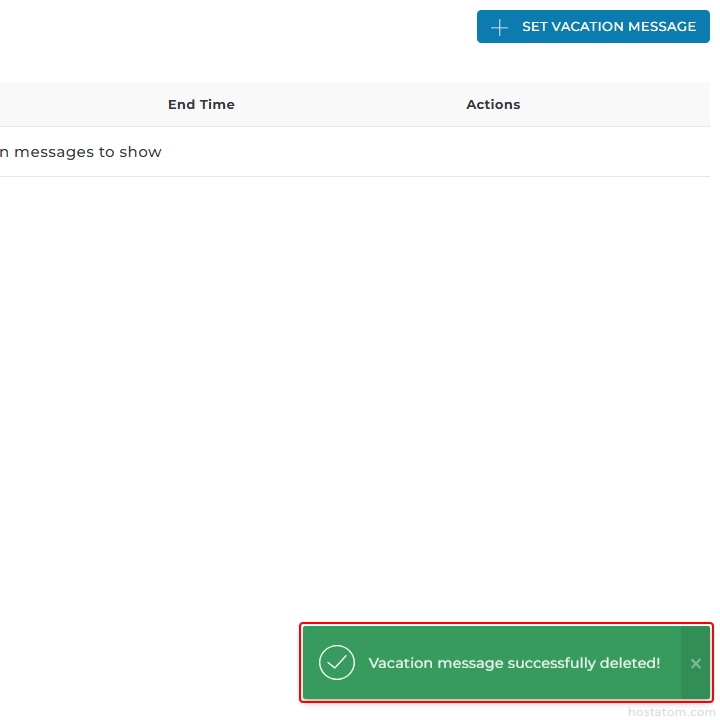Click the table header between End Time and Actions
720x720 pixels.
tap(350, 104)
